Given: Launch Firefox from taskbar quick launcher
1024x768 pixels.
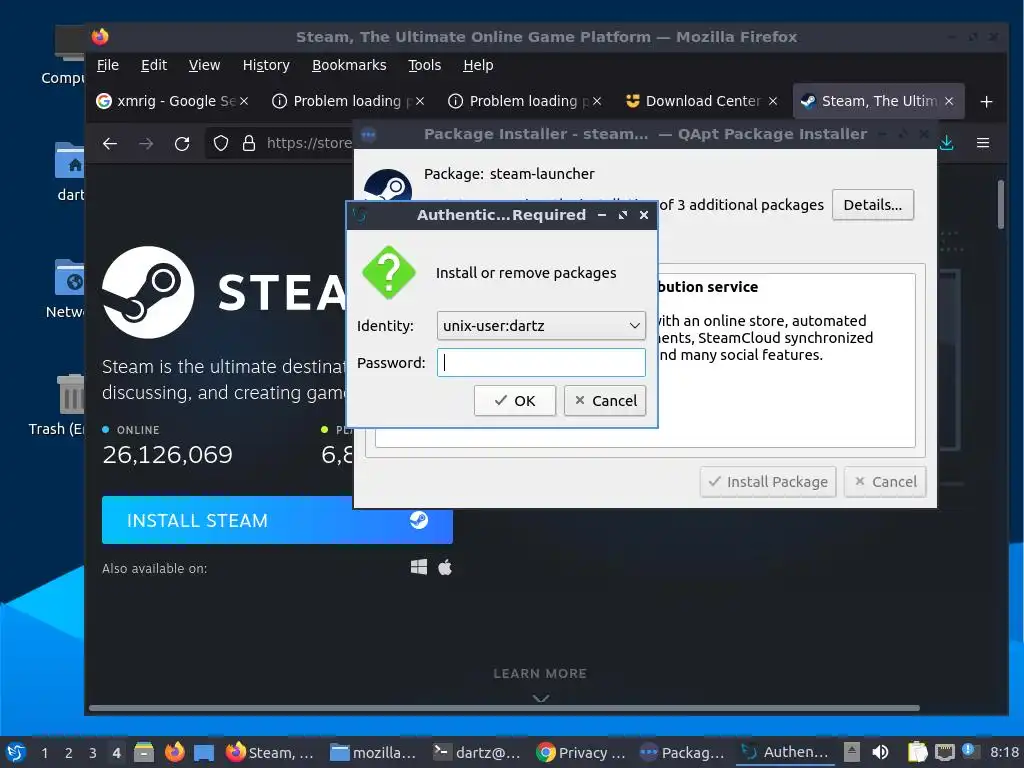Looking at the screenshot, I should (174, 752).
